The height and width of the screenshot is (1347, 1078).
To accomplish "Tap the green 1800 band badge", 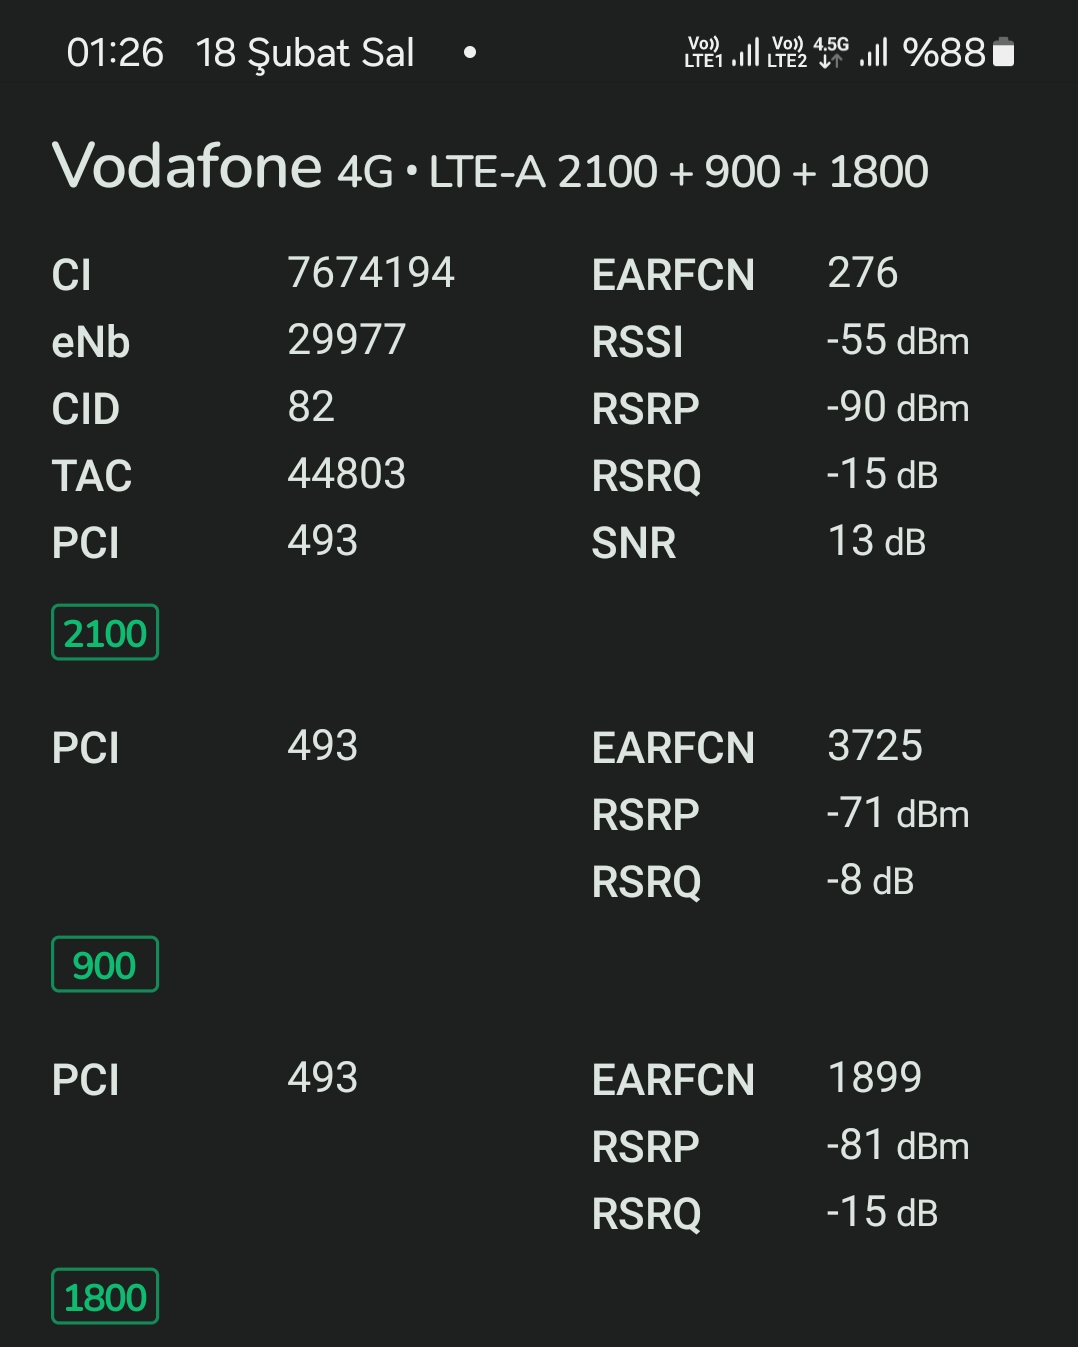I will [105, 1296].
